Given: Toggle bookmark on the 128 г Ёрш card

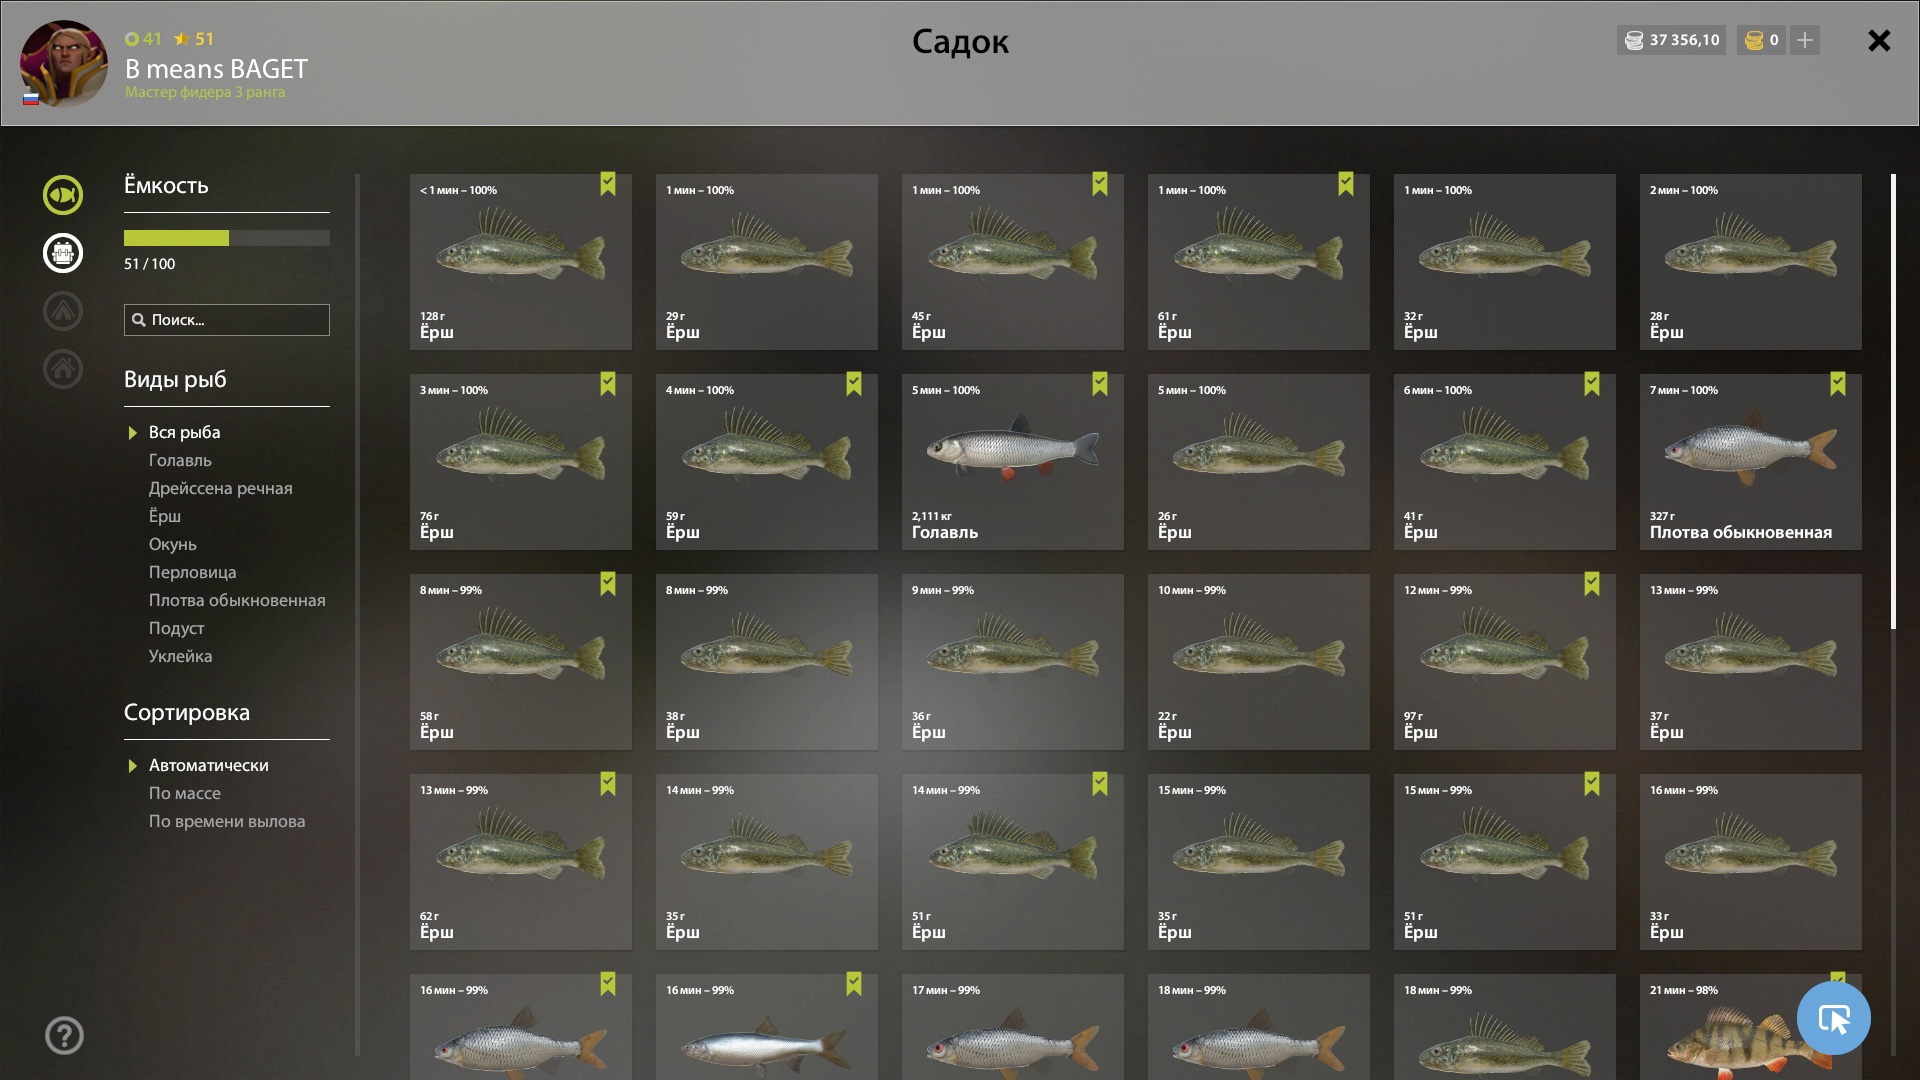Looking at the screenshot, I should pyautogui.click(x=608, y=184).
